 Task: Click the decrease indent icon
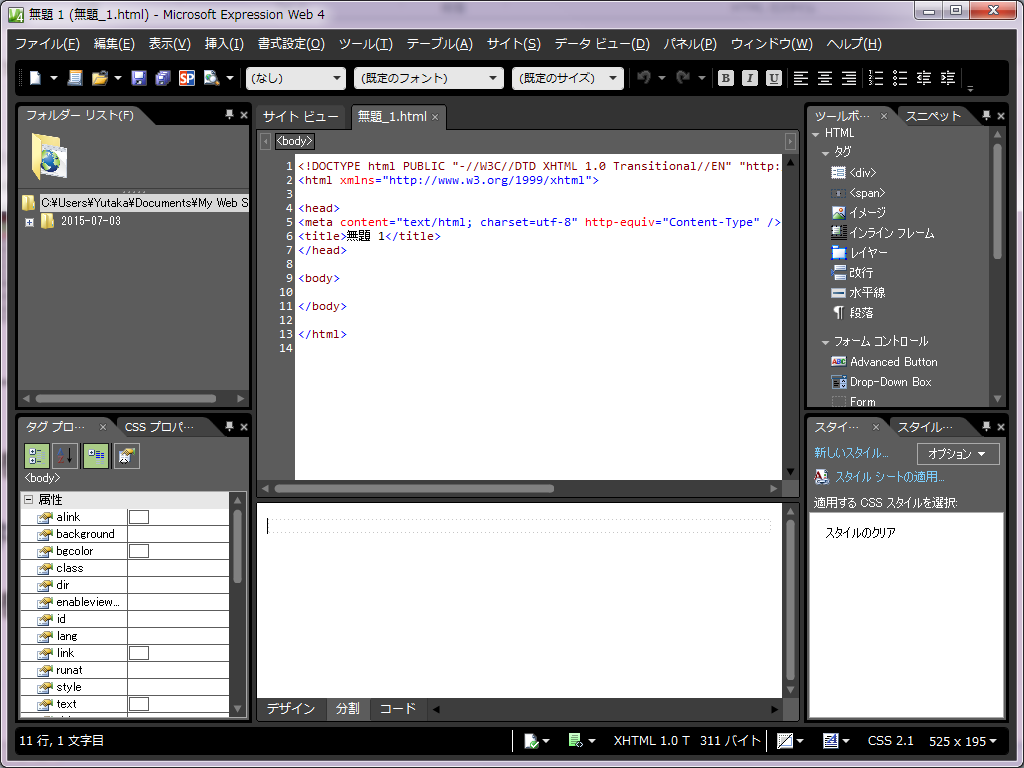(x=924, y=78)
